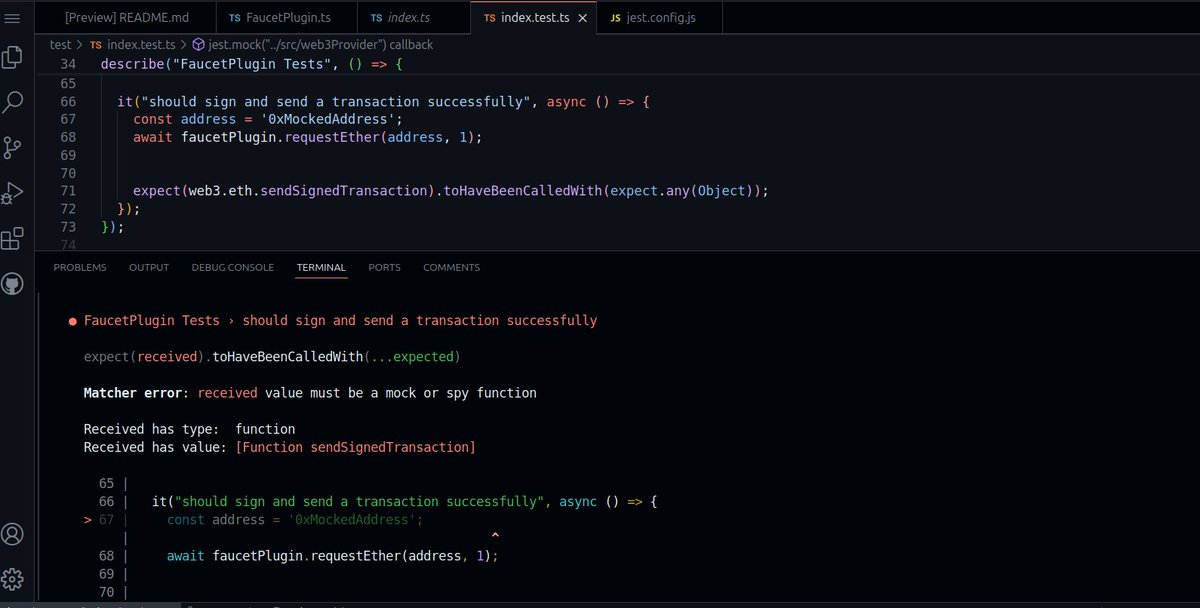Open the GitHub view in activity bar

[x=12, y=285]
